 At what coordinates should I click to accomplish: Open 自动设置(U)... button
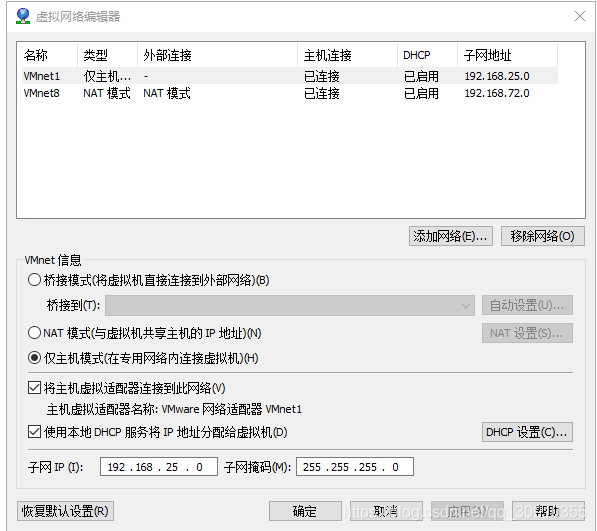[x=527, y=305]
